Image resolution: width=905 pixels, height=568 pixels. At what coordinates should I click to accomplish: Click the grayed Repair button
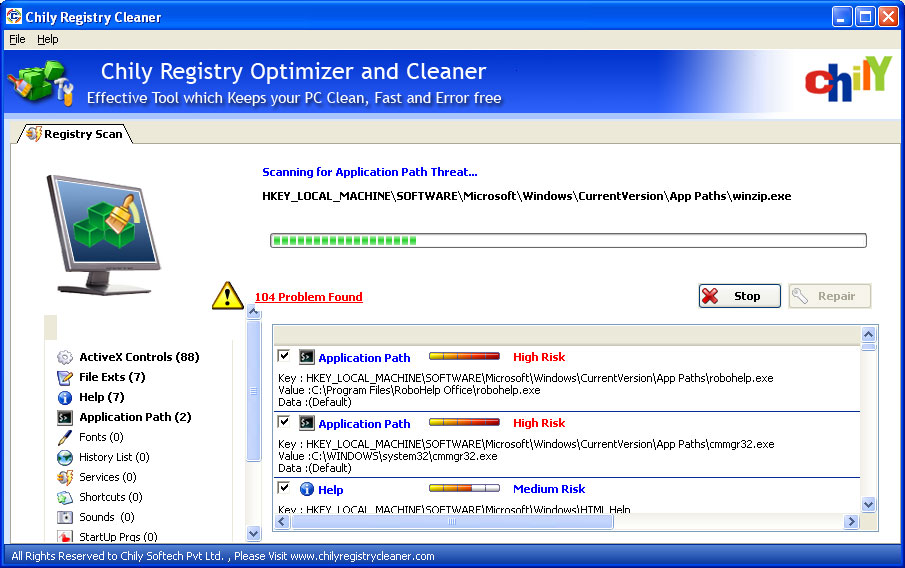pos(829,296)
